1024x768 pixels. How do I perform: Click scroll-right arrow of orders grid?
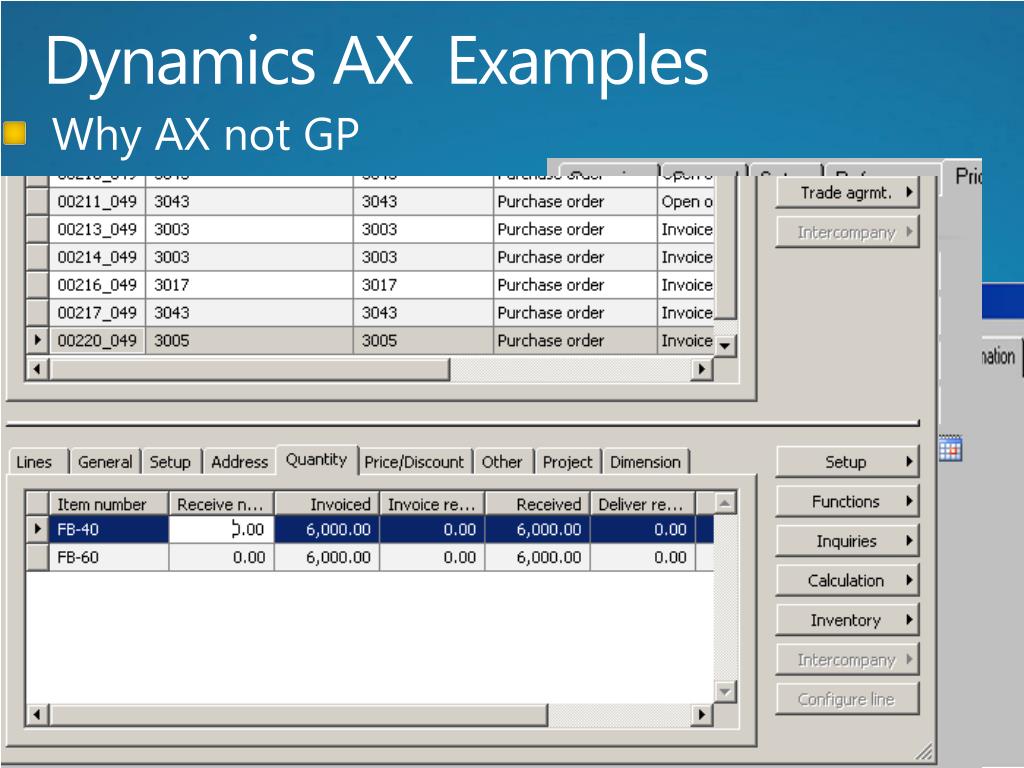(x=701, y=369)
